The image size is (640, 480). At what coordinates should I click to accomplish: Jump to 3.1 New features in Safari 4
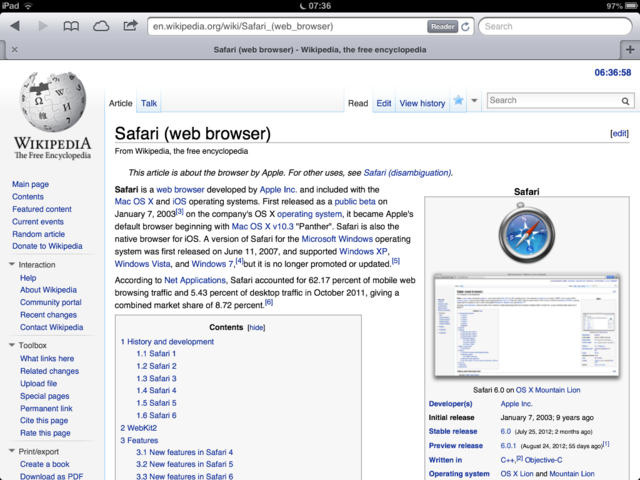184,452
